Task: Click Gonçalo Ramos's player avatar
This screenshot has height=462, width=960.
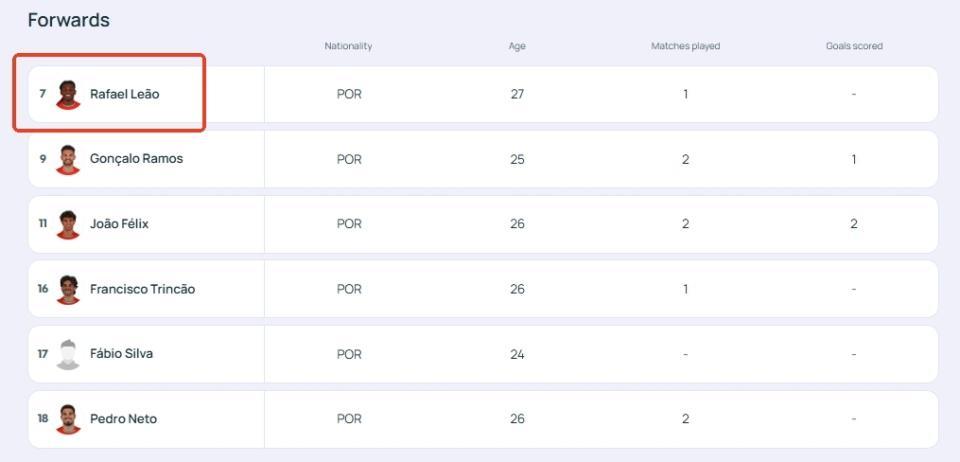Action: tap(68, 160)
